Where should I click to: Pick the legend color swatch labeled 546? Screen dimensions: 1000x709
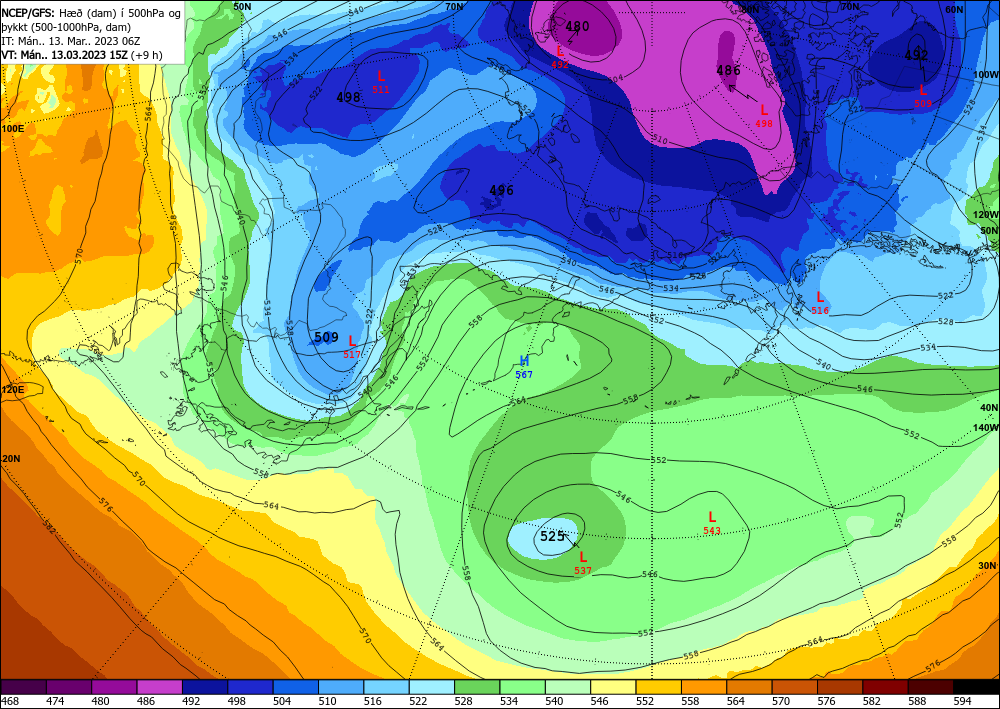(x=614, y=687)
